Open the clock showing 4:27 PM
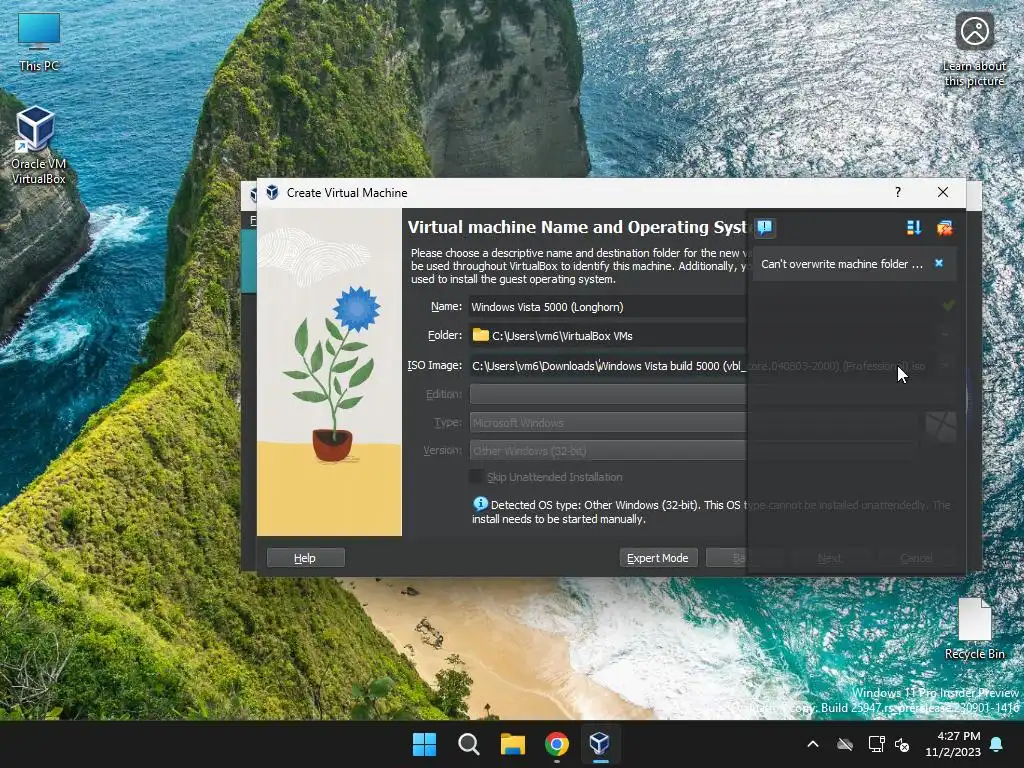 (953, 744)
